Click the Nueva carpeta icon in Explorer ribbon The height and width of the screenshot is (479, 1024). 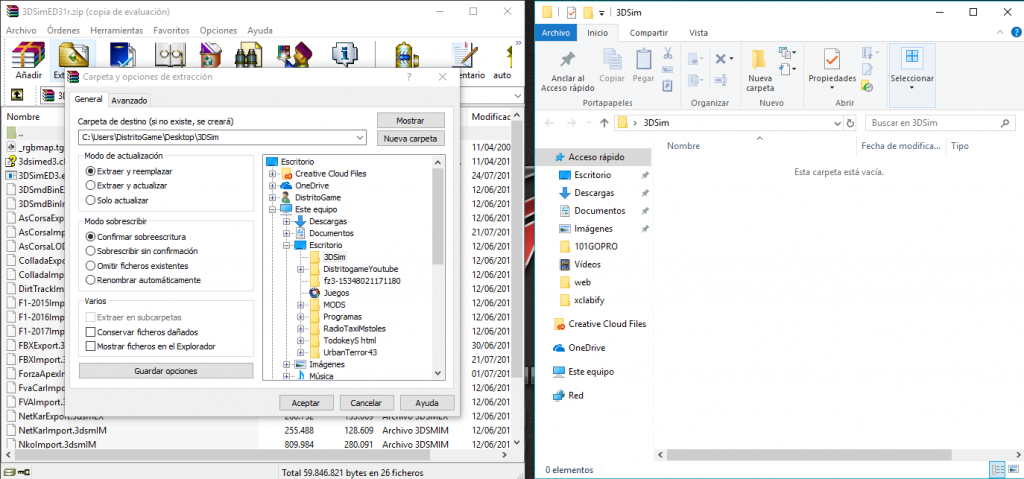759,59
